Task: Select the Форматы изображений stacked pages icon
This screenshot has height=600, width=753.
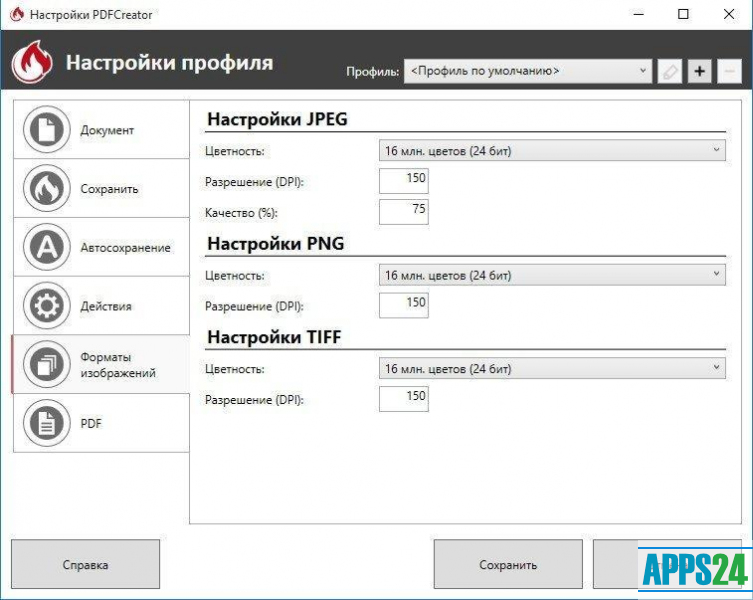Action: point(47,364)
